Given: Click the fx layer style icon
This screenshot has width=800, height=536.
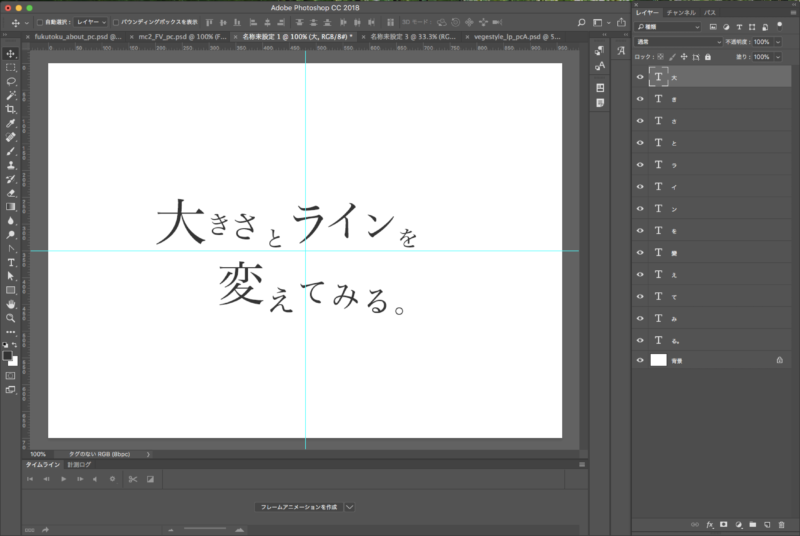Looking at the screenshot, I should (x=710, y=524).
